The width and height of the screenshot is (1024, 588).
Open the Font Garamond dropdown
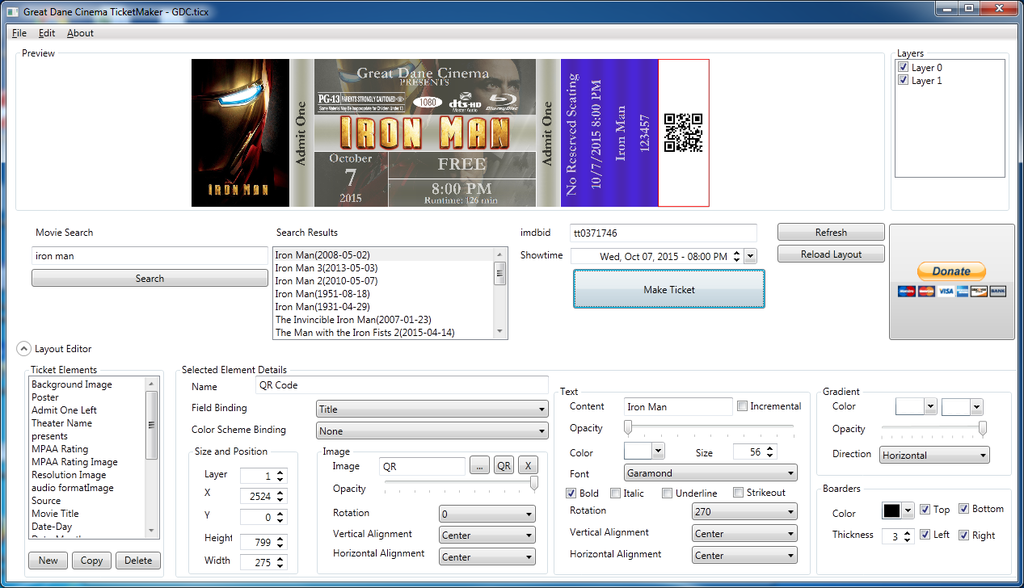click(x=711, y=472)
